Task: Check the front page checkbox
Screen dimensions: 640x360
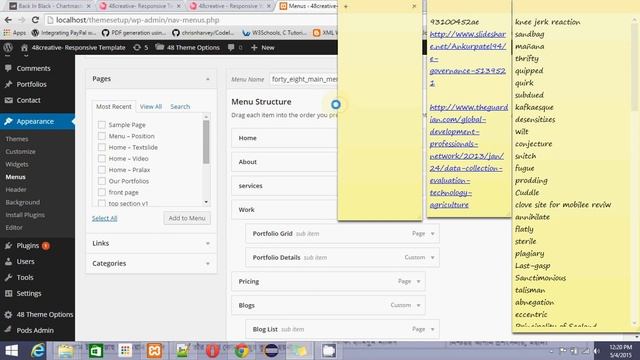Action: pos(102,192)
